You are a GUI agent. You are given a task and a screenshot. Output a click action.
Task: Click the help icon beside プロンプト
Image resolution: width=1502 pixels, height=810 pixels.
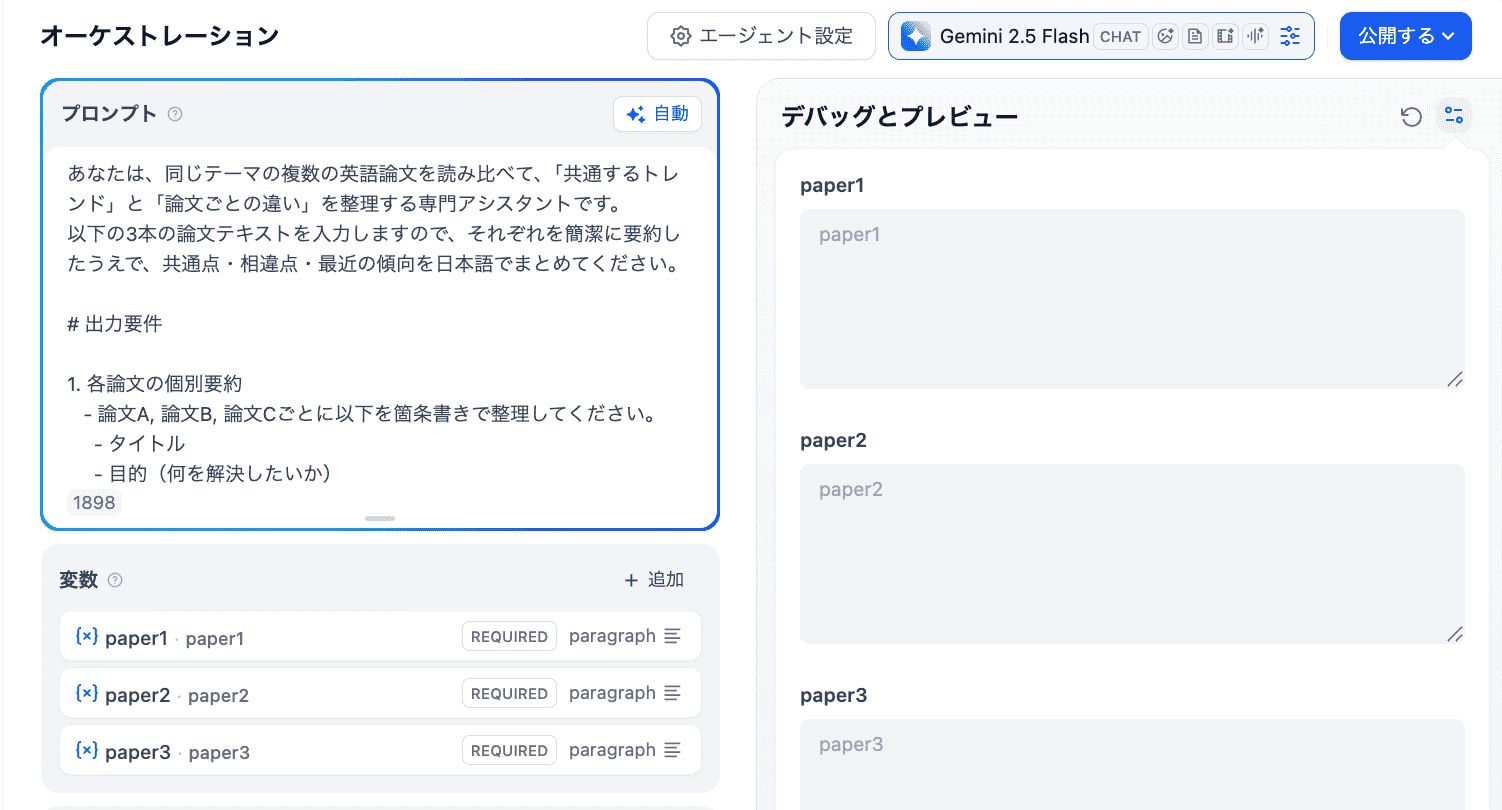tap(175, 114)
